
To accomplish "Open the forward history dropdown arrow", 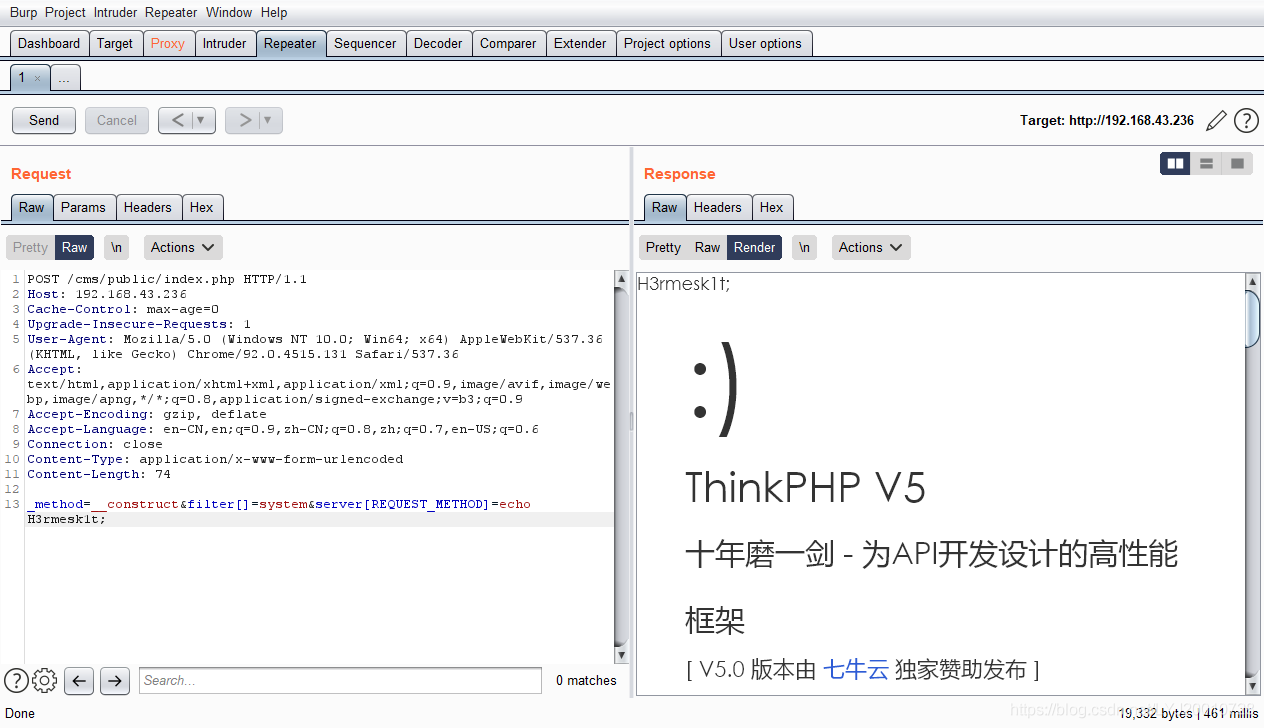I will coord(269,120).
